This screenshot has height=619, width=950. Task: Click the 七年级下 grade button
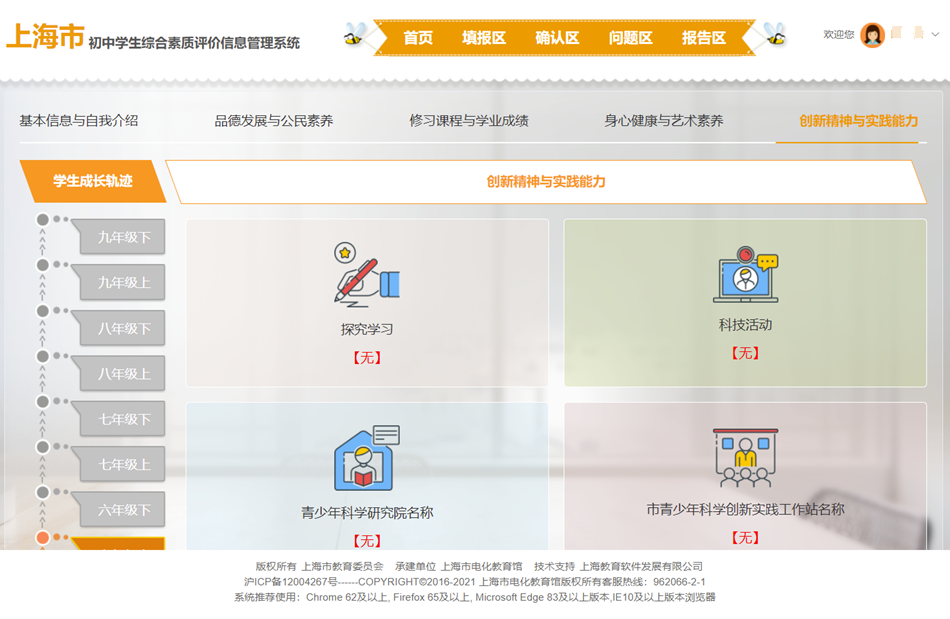(123, 419)
